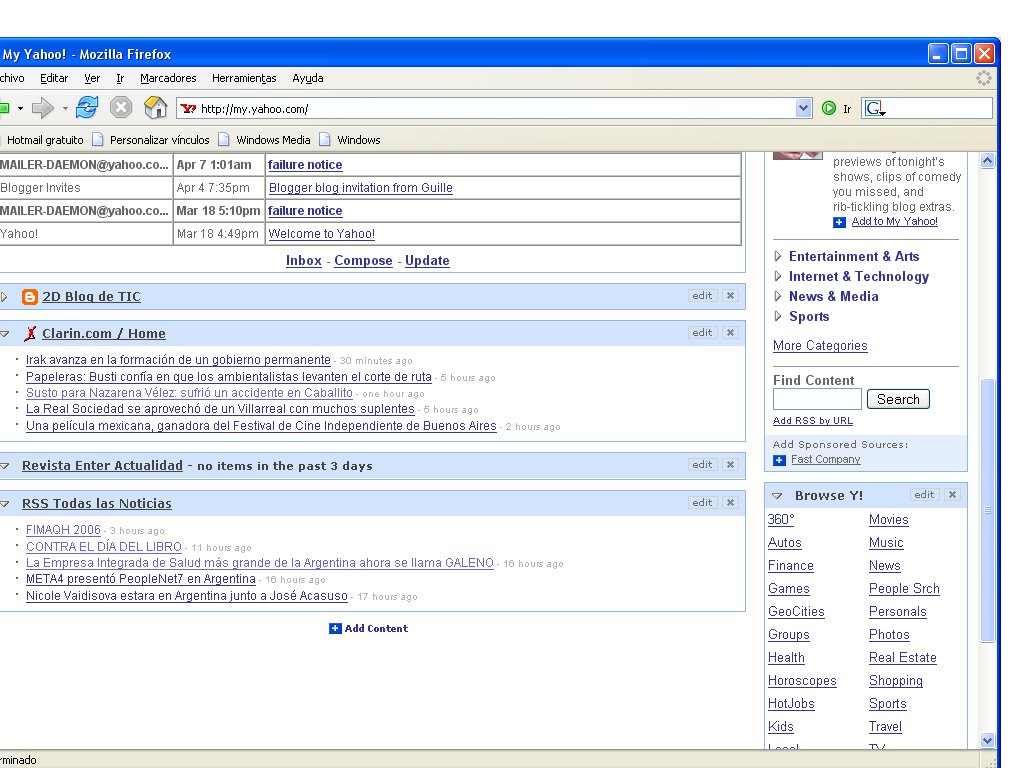Open the Ir menu
Viewport: 1024px width, 768px height.
pyautogui.click(x=120, y=78)
